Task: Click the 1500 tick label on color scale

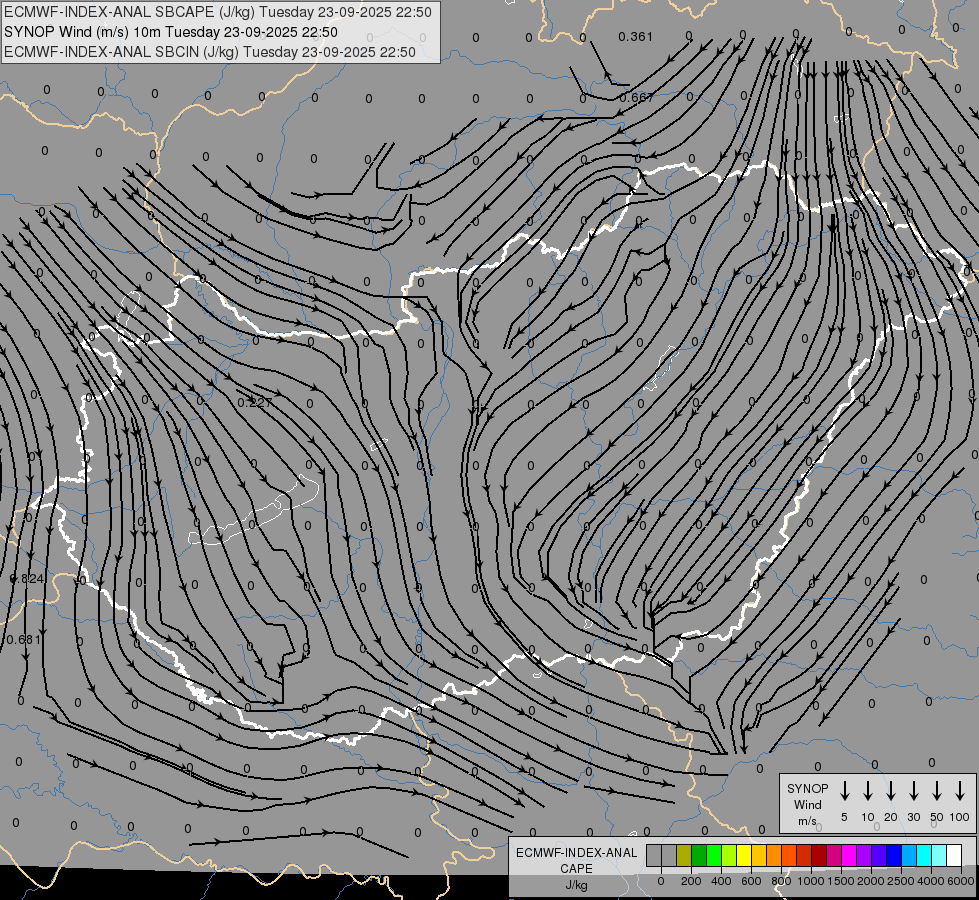Action: coord(840,881)
